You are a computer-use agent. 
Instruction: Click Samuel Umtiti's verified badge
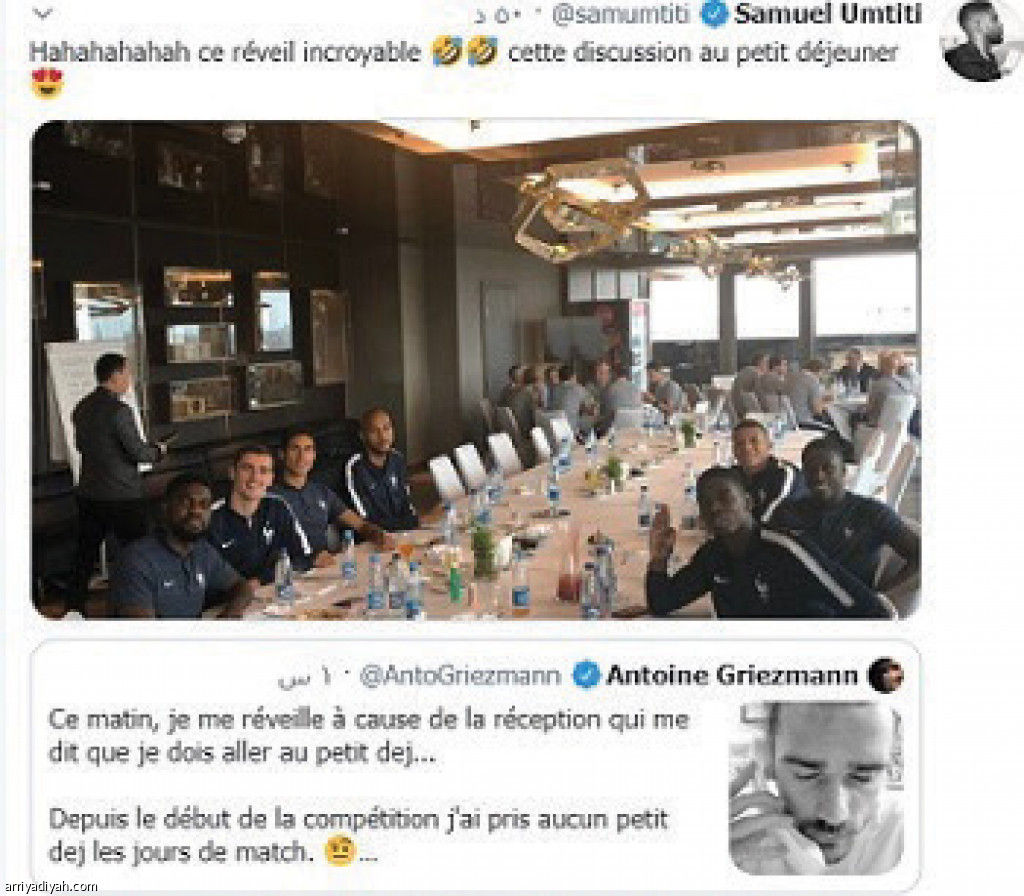coord(714,14)
